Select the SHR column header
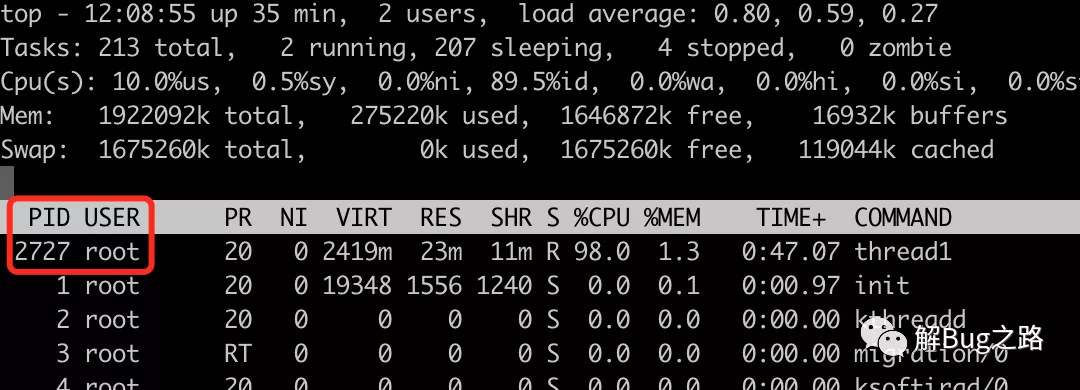The image size is (1080, 390). point(511,218)
